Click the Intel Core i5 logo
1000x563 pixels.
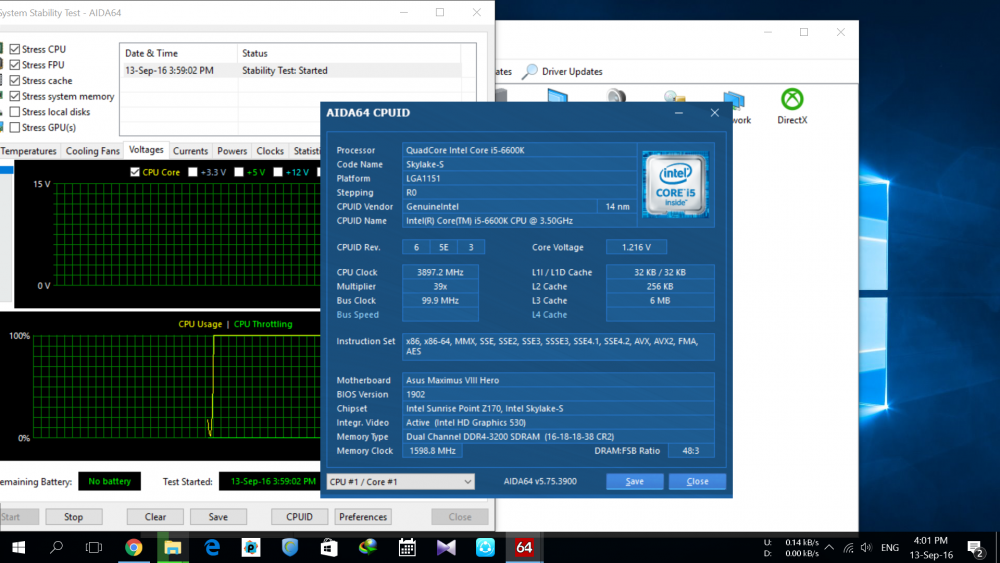point(675,184)
